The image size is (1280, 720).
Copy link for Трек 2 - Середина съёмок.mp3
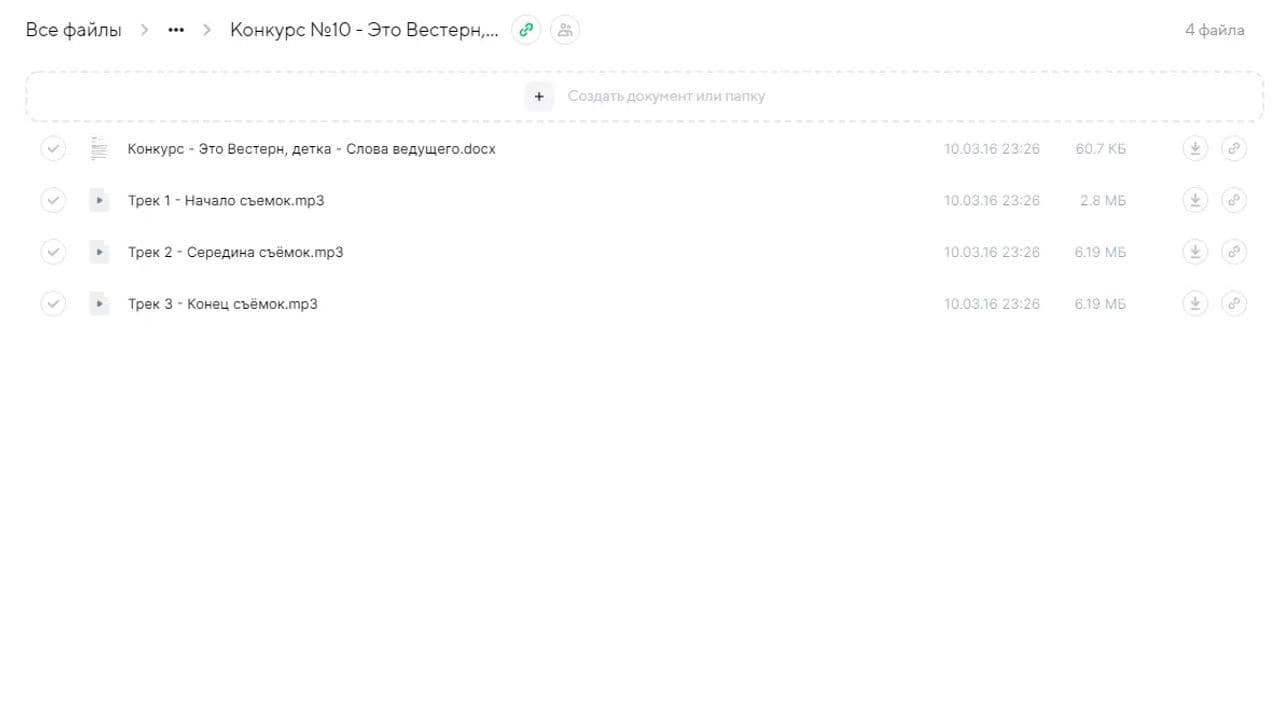[x=1234, y=252]
